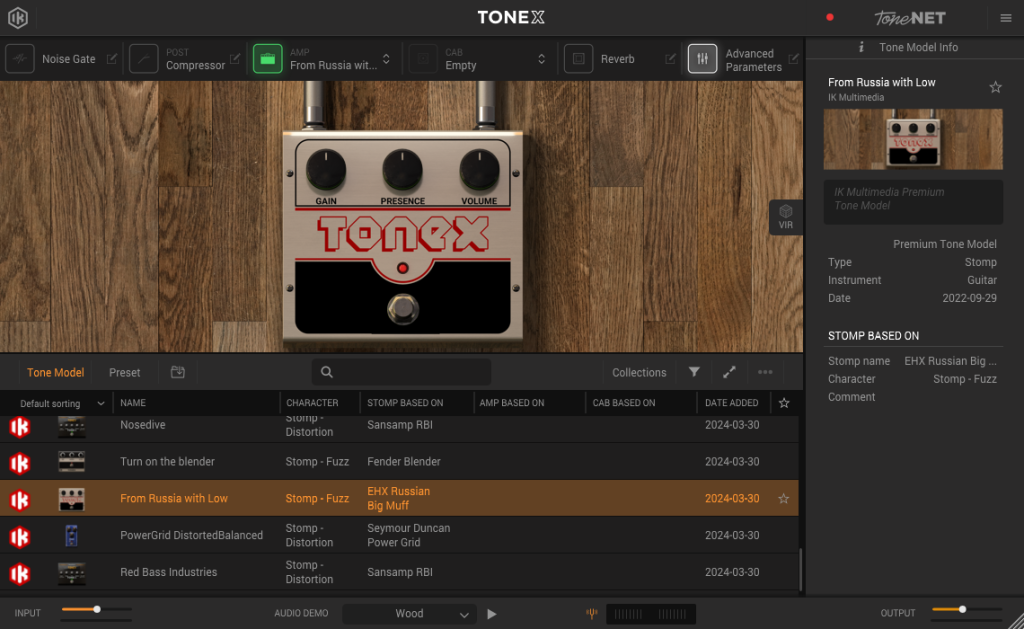
Task: Toggle the Amp module power button
Action: tap(268, 59)
